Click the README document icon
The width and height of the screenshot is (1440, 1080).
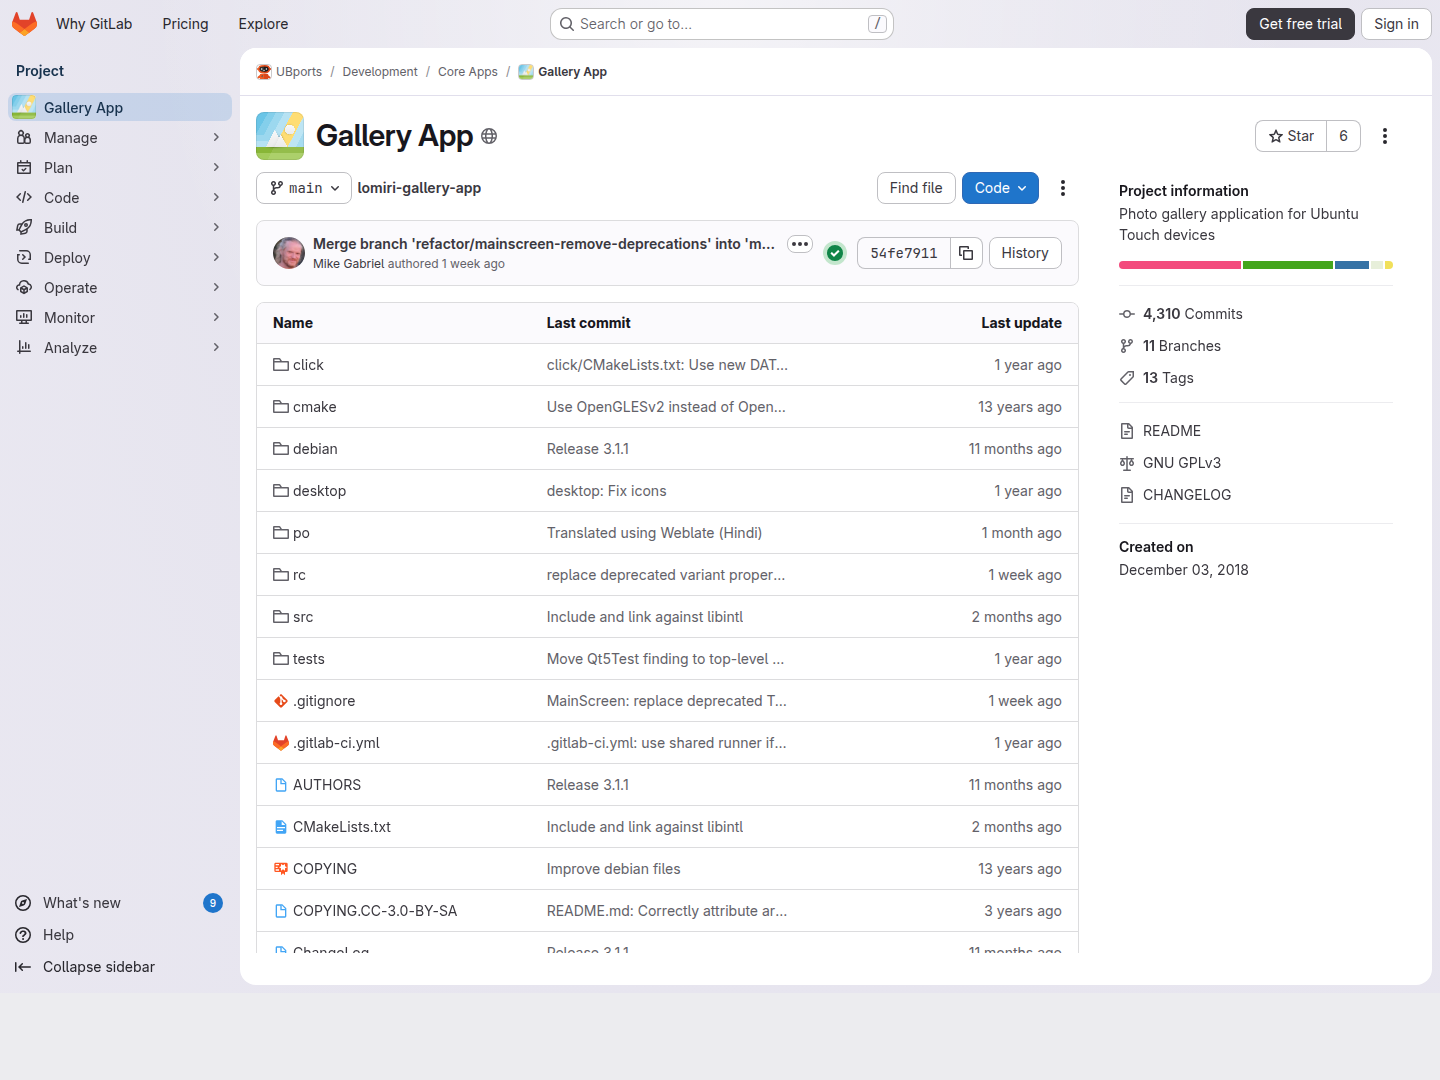pos(1127,431)
